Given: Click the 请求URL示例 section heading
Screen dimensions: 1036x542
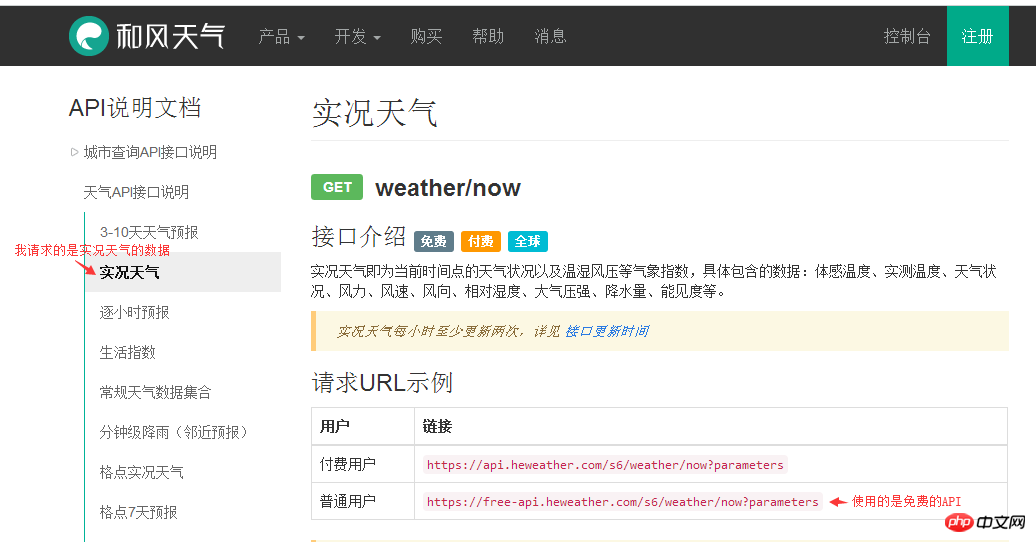Looking at the screenshot, I should [382, 383].
